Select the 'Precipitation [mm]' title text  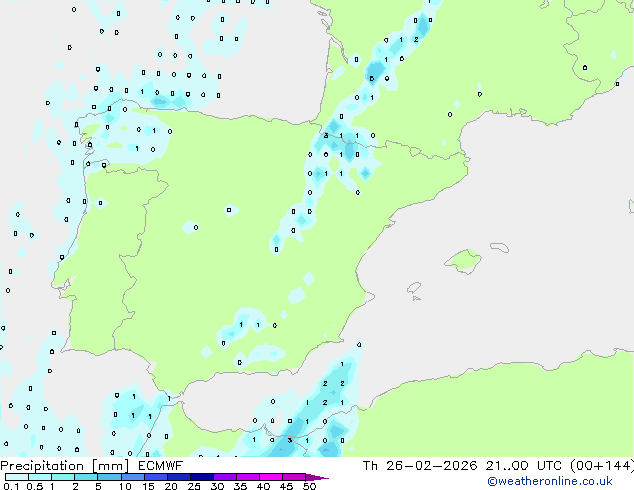click(x=64, y=466)
